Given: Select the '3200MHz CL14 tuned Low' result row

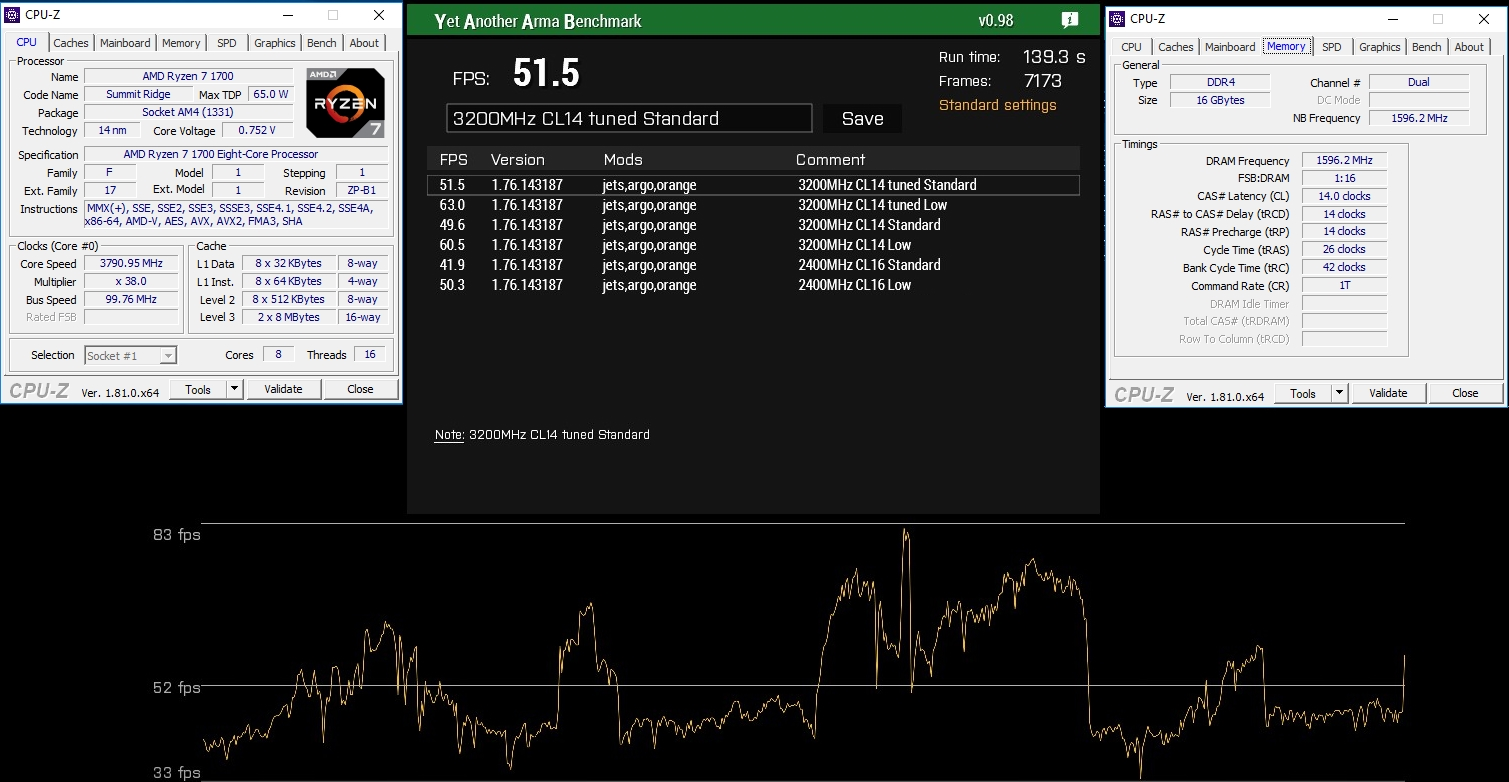Looking at the screenshot, I should (x=753, y=205).
